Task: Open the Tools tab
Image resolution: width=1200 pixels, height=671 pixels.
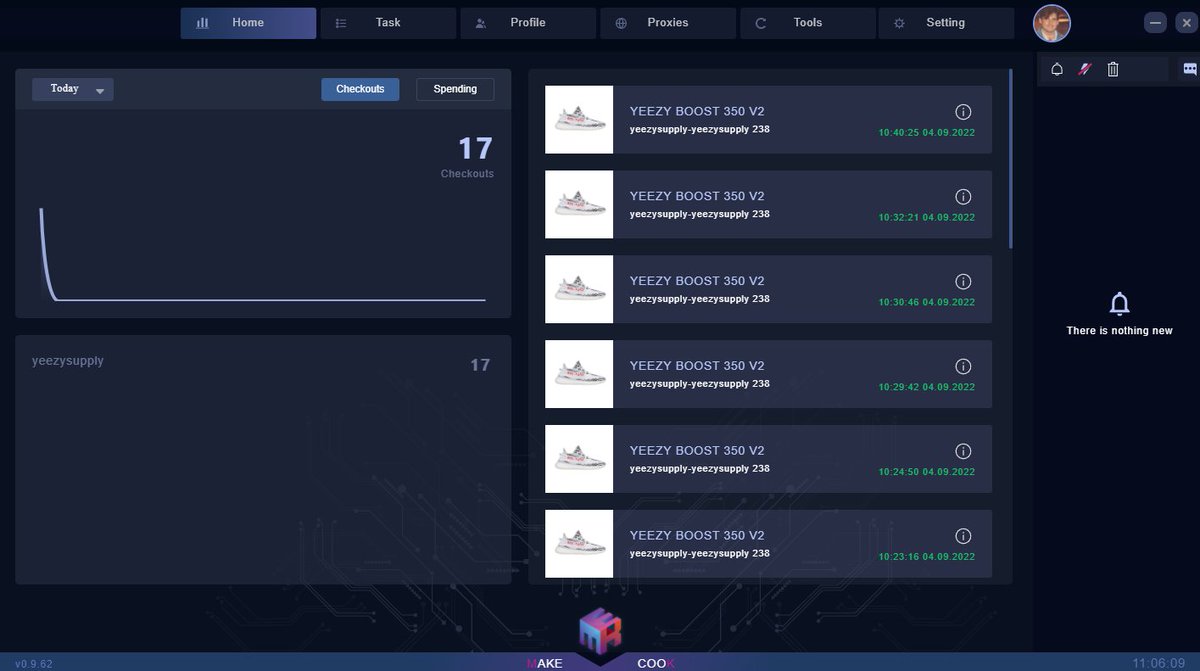Action: tap(807, 23)
